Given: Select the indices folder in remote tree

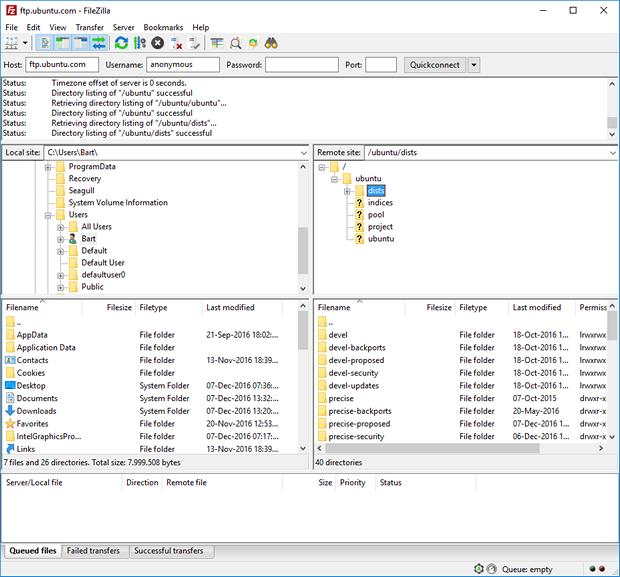Looking at the screenshot, I should click(380, 202).
